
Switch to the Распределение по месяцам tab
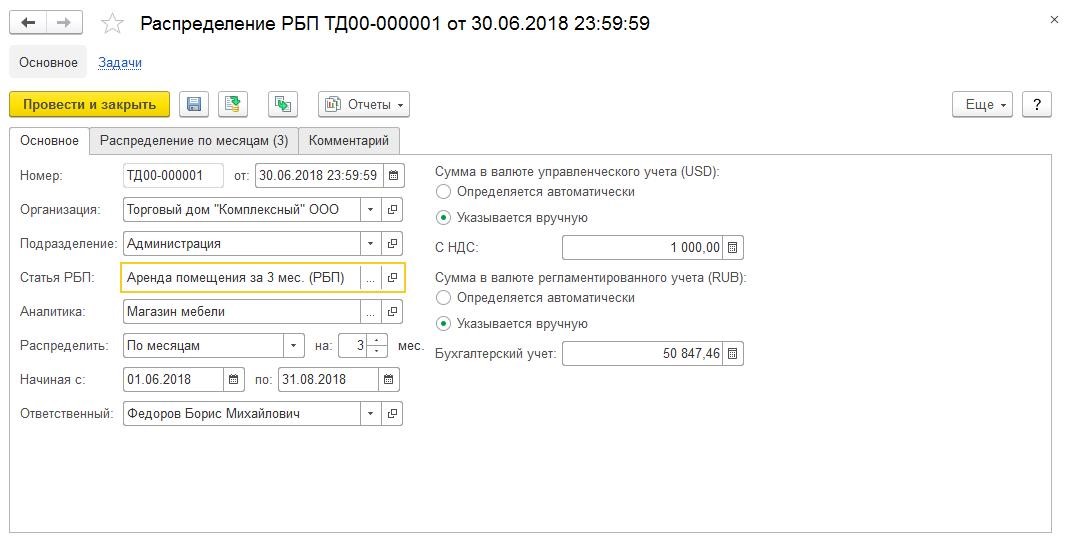click(x=194, y=141)
